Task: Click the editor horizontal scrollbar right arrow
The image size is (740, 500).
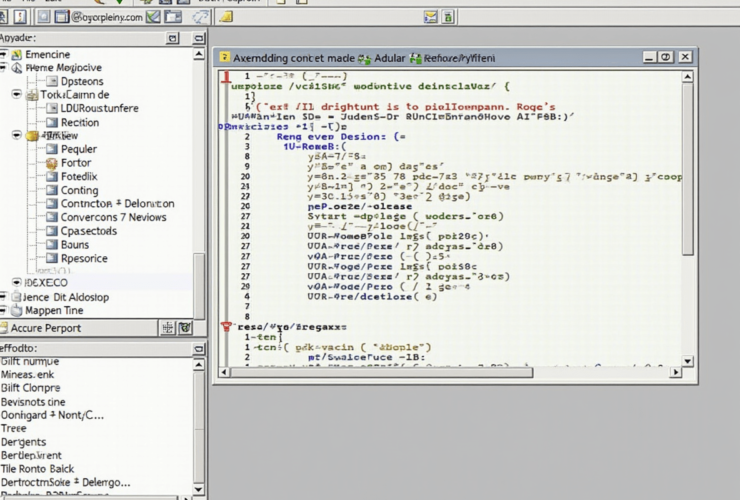Action: coord(676,372)
